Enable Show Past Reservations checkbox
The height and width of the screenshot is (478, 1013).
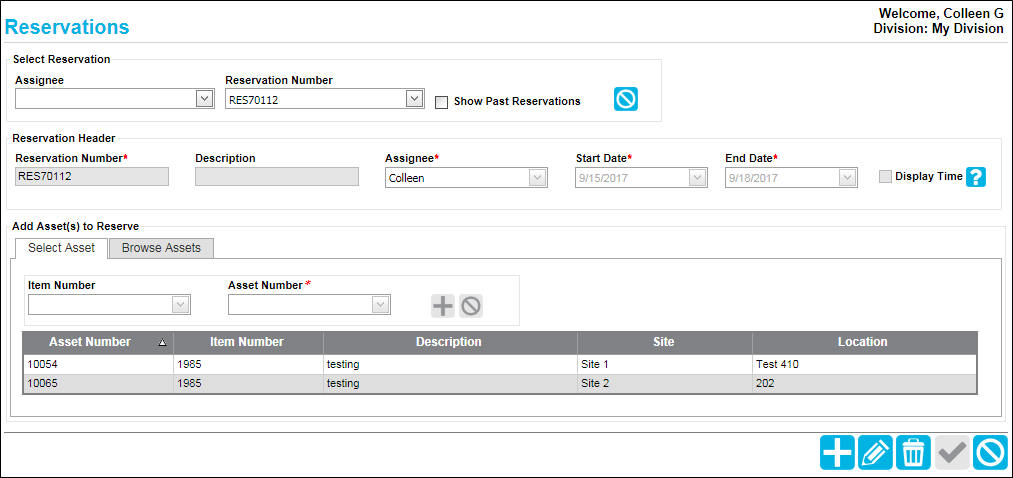click(x=442, y=102)
